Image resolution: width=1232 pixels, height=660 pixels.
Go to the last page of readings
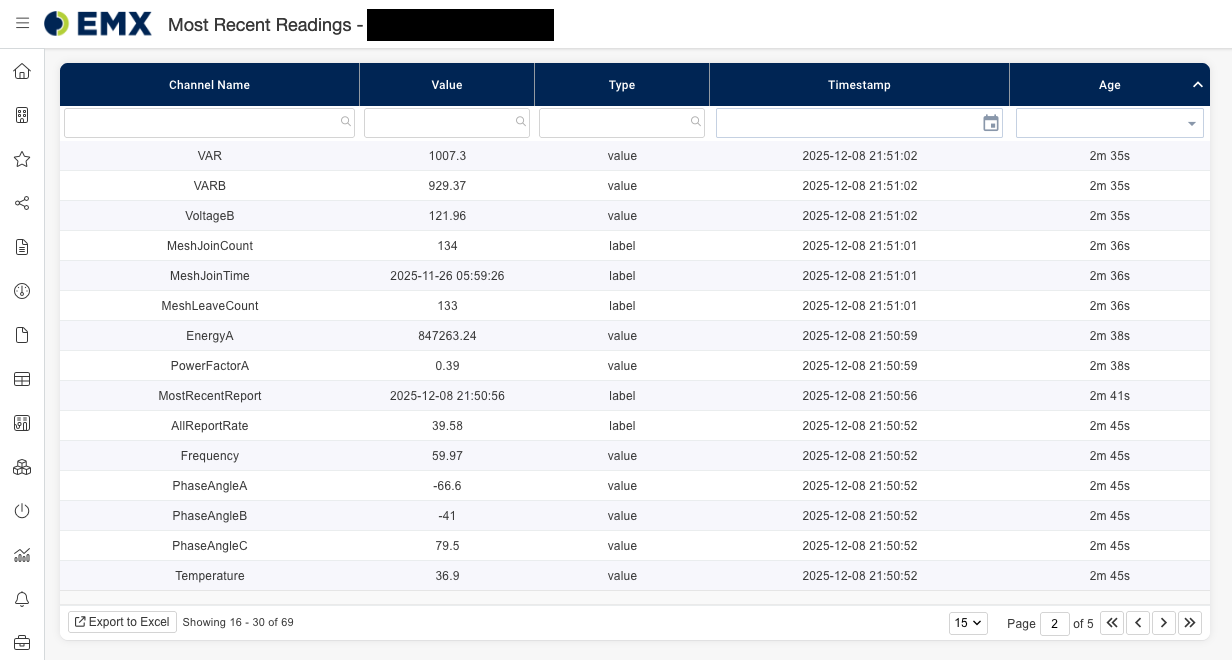click(x=1190, y=622)
